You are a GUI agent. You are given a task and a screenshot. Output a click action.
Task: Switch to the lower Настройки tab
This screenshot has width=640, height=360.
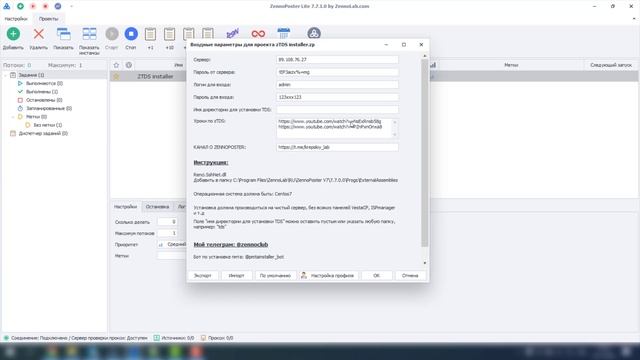[125, 207]
